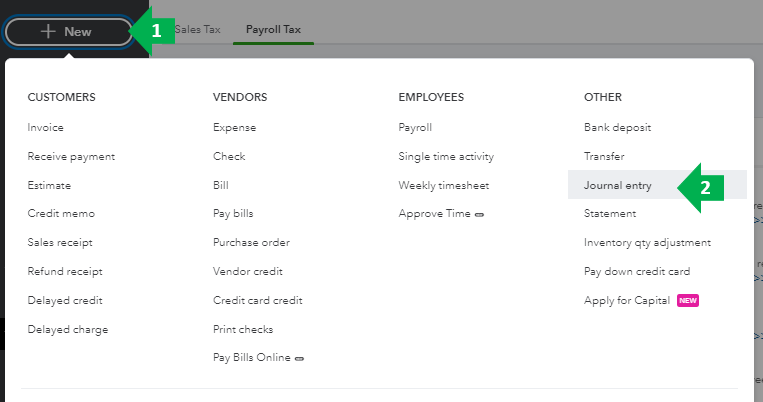This screenshot has height=402, width=763.
Task: Select Receive payment under Customers
Action: (x=71, y=157)
